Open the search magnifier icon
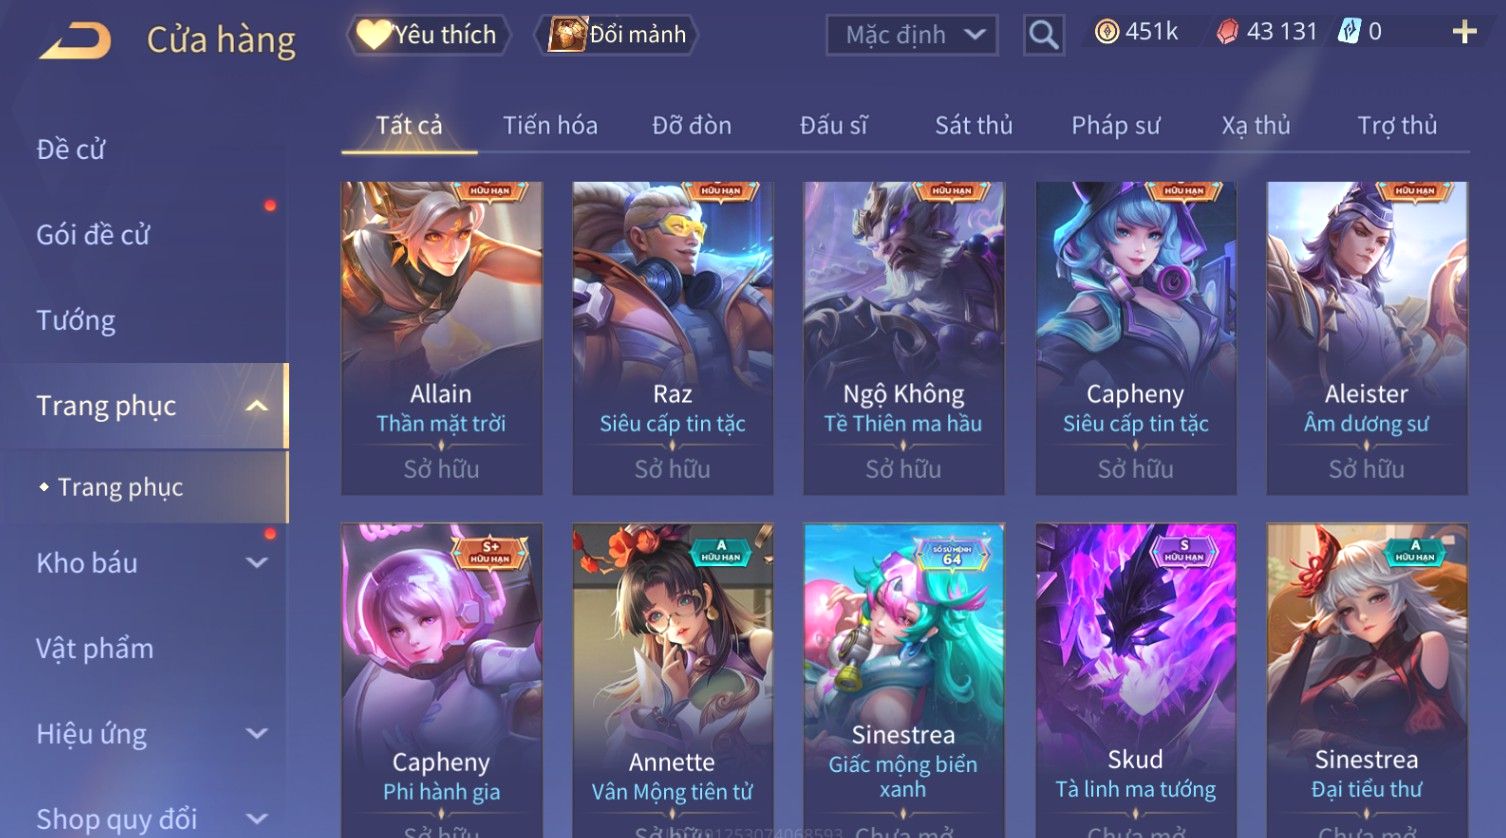The height and width of the screenshot is (838, 1506). pos(1043,35)
